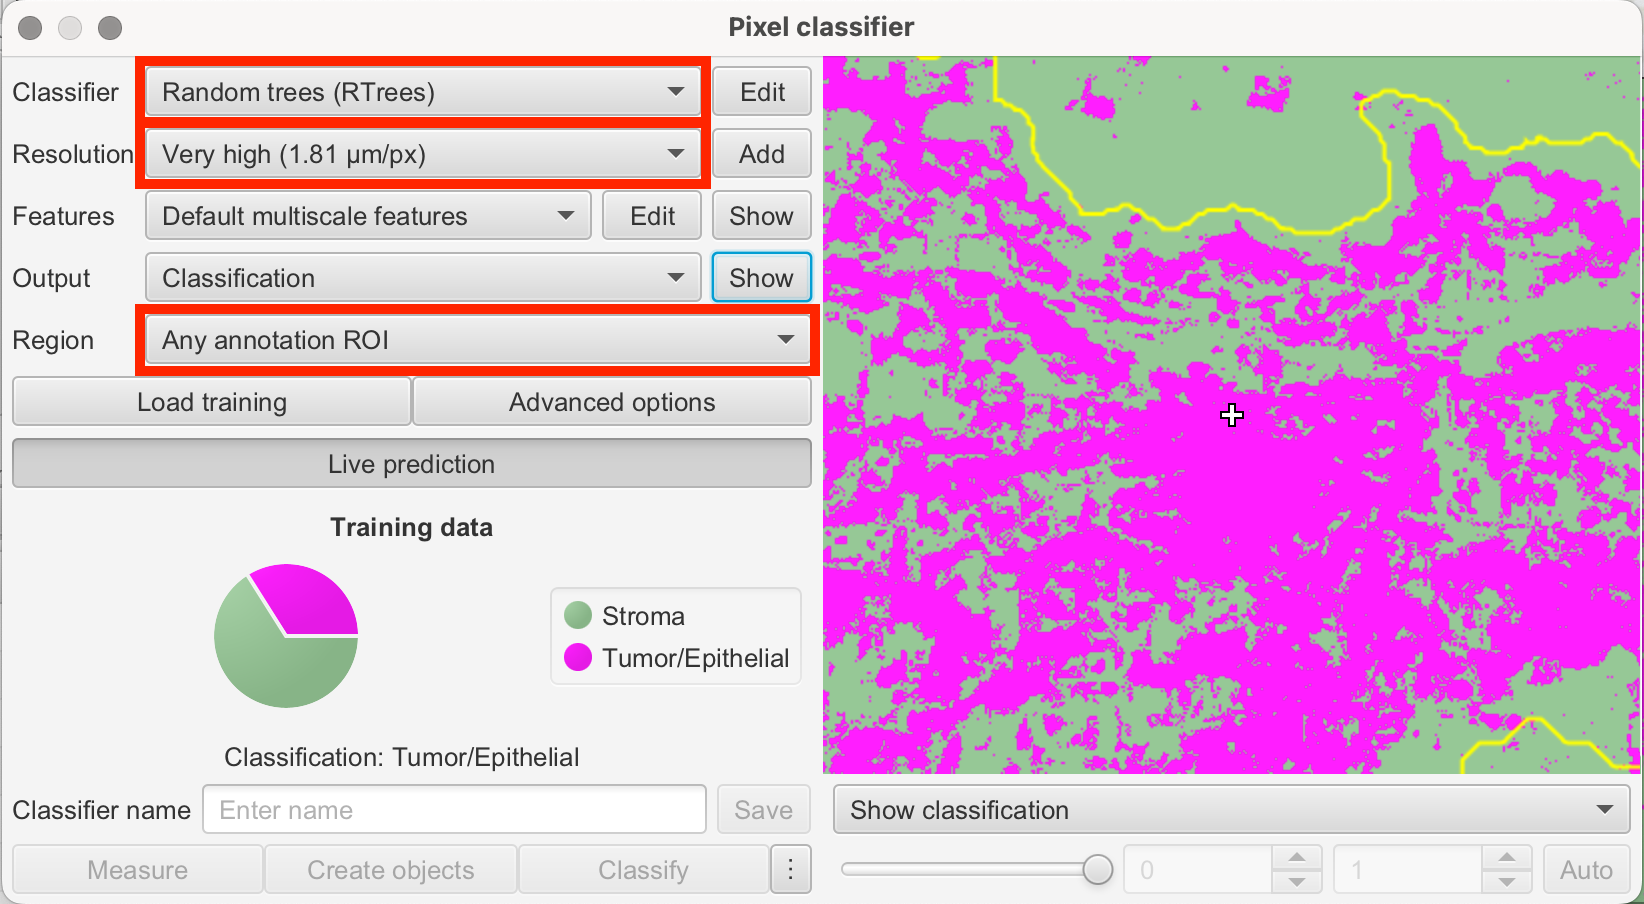Open the Show classification dropdown
This screenshot has width=1644, height=904.
[1231, 810]
